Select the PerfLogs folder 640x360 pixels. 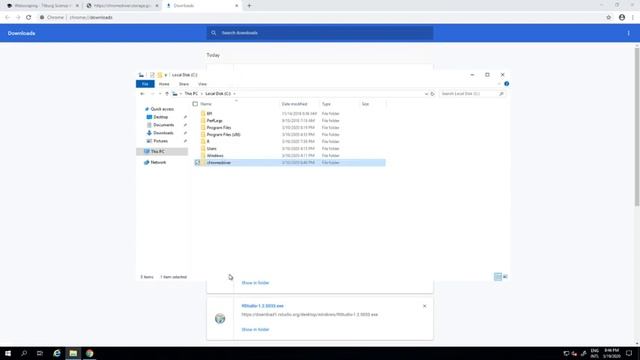(x=214, y=121)
